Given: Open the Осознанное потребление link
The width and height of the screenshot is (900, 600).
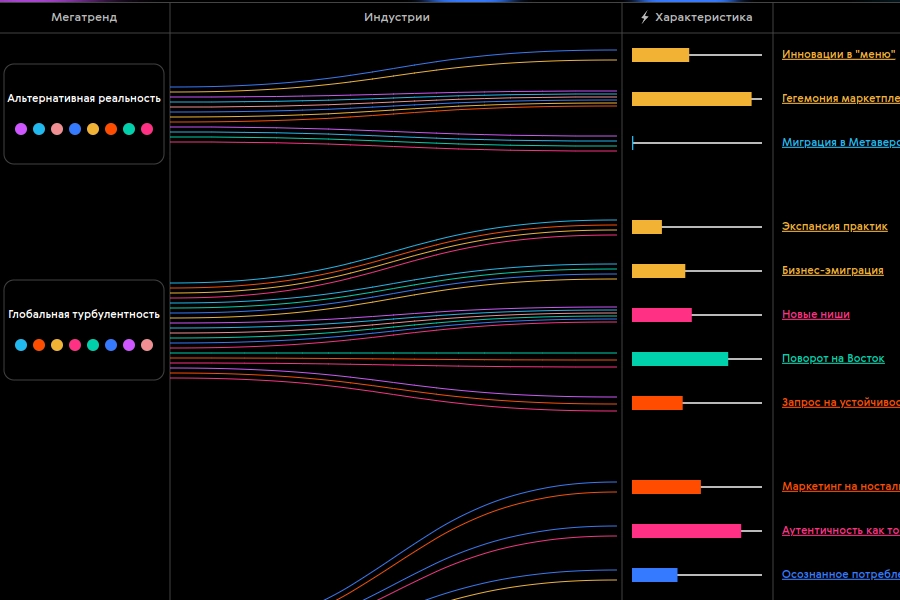Looking at the screenshot, I should point(841,575).
